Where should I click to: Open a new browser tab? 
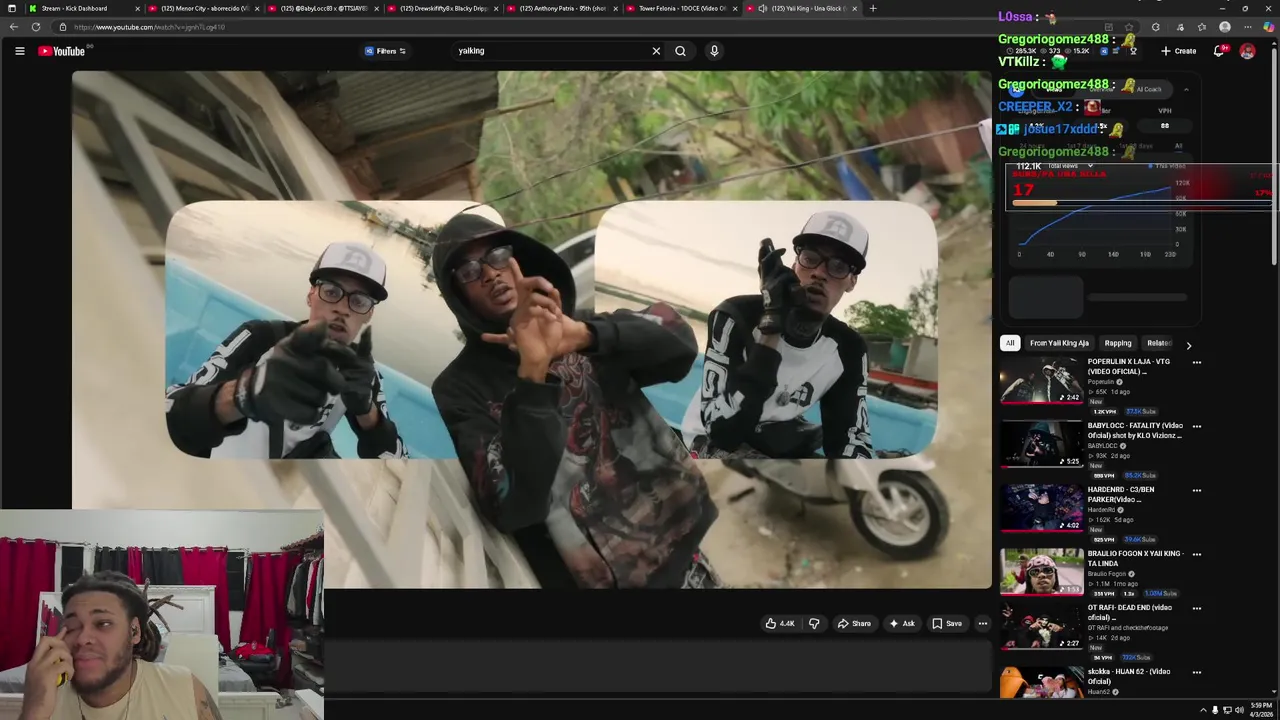click(x=873, y=8)
